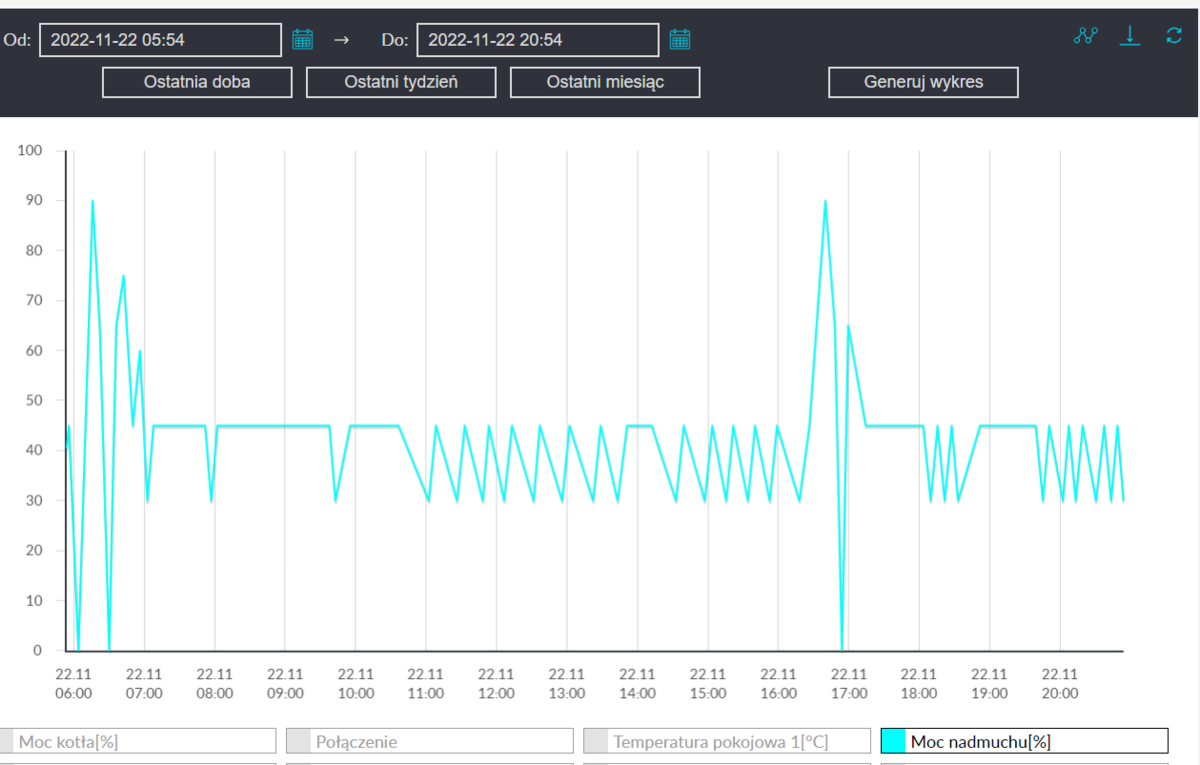Toggle the Połączenie series
This screenshot has height=765, width=1200.
pyautogui.click(x=430, y=741)
